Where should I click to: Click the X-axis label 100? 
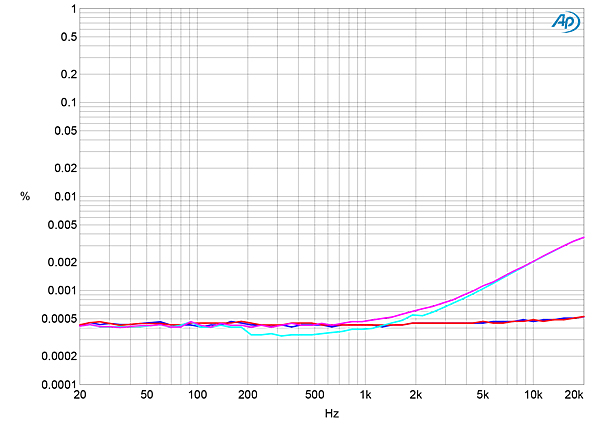tap(197, 395)
